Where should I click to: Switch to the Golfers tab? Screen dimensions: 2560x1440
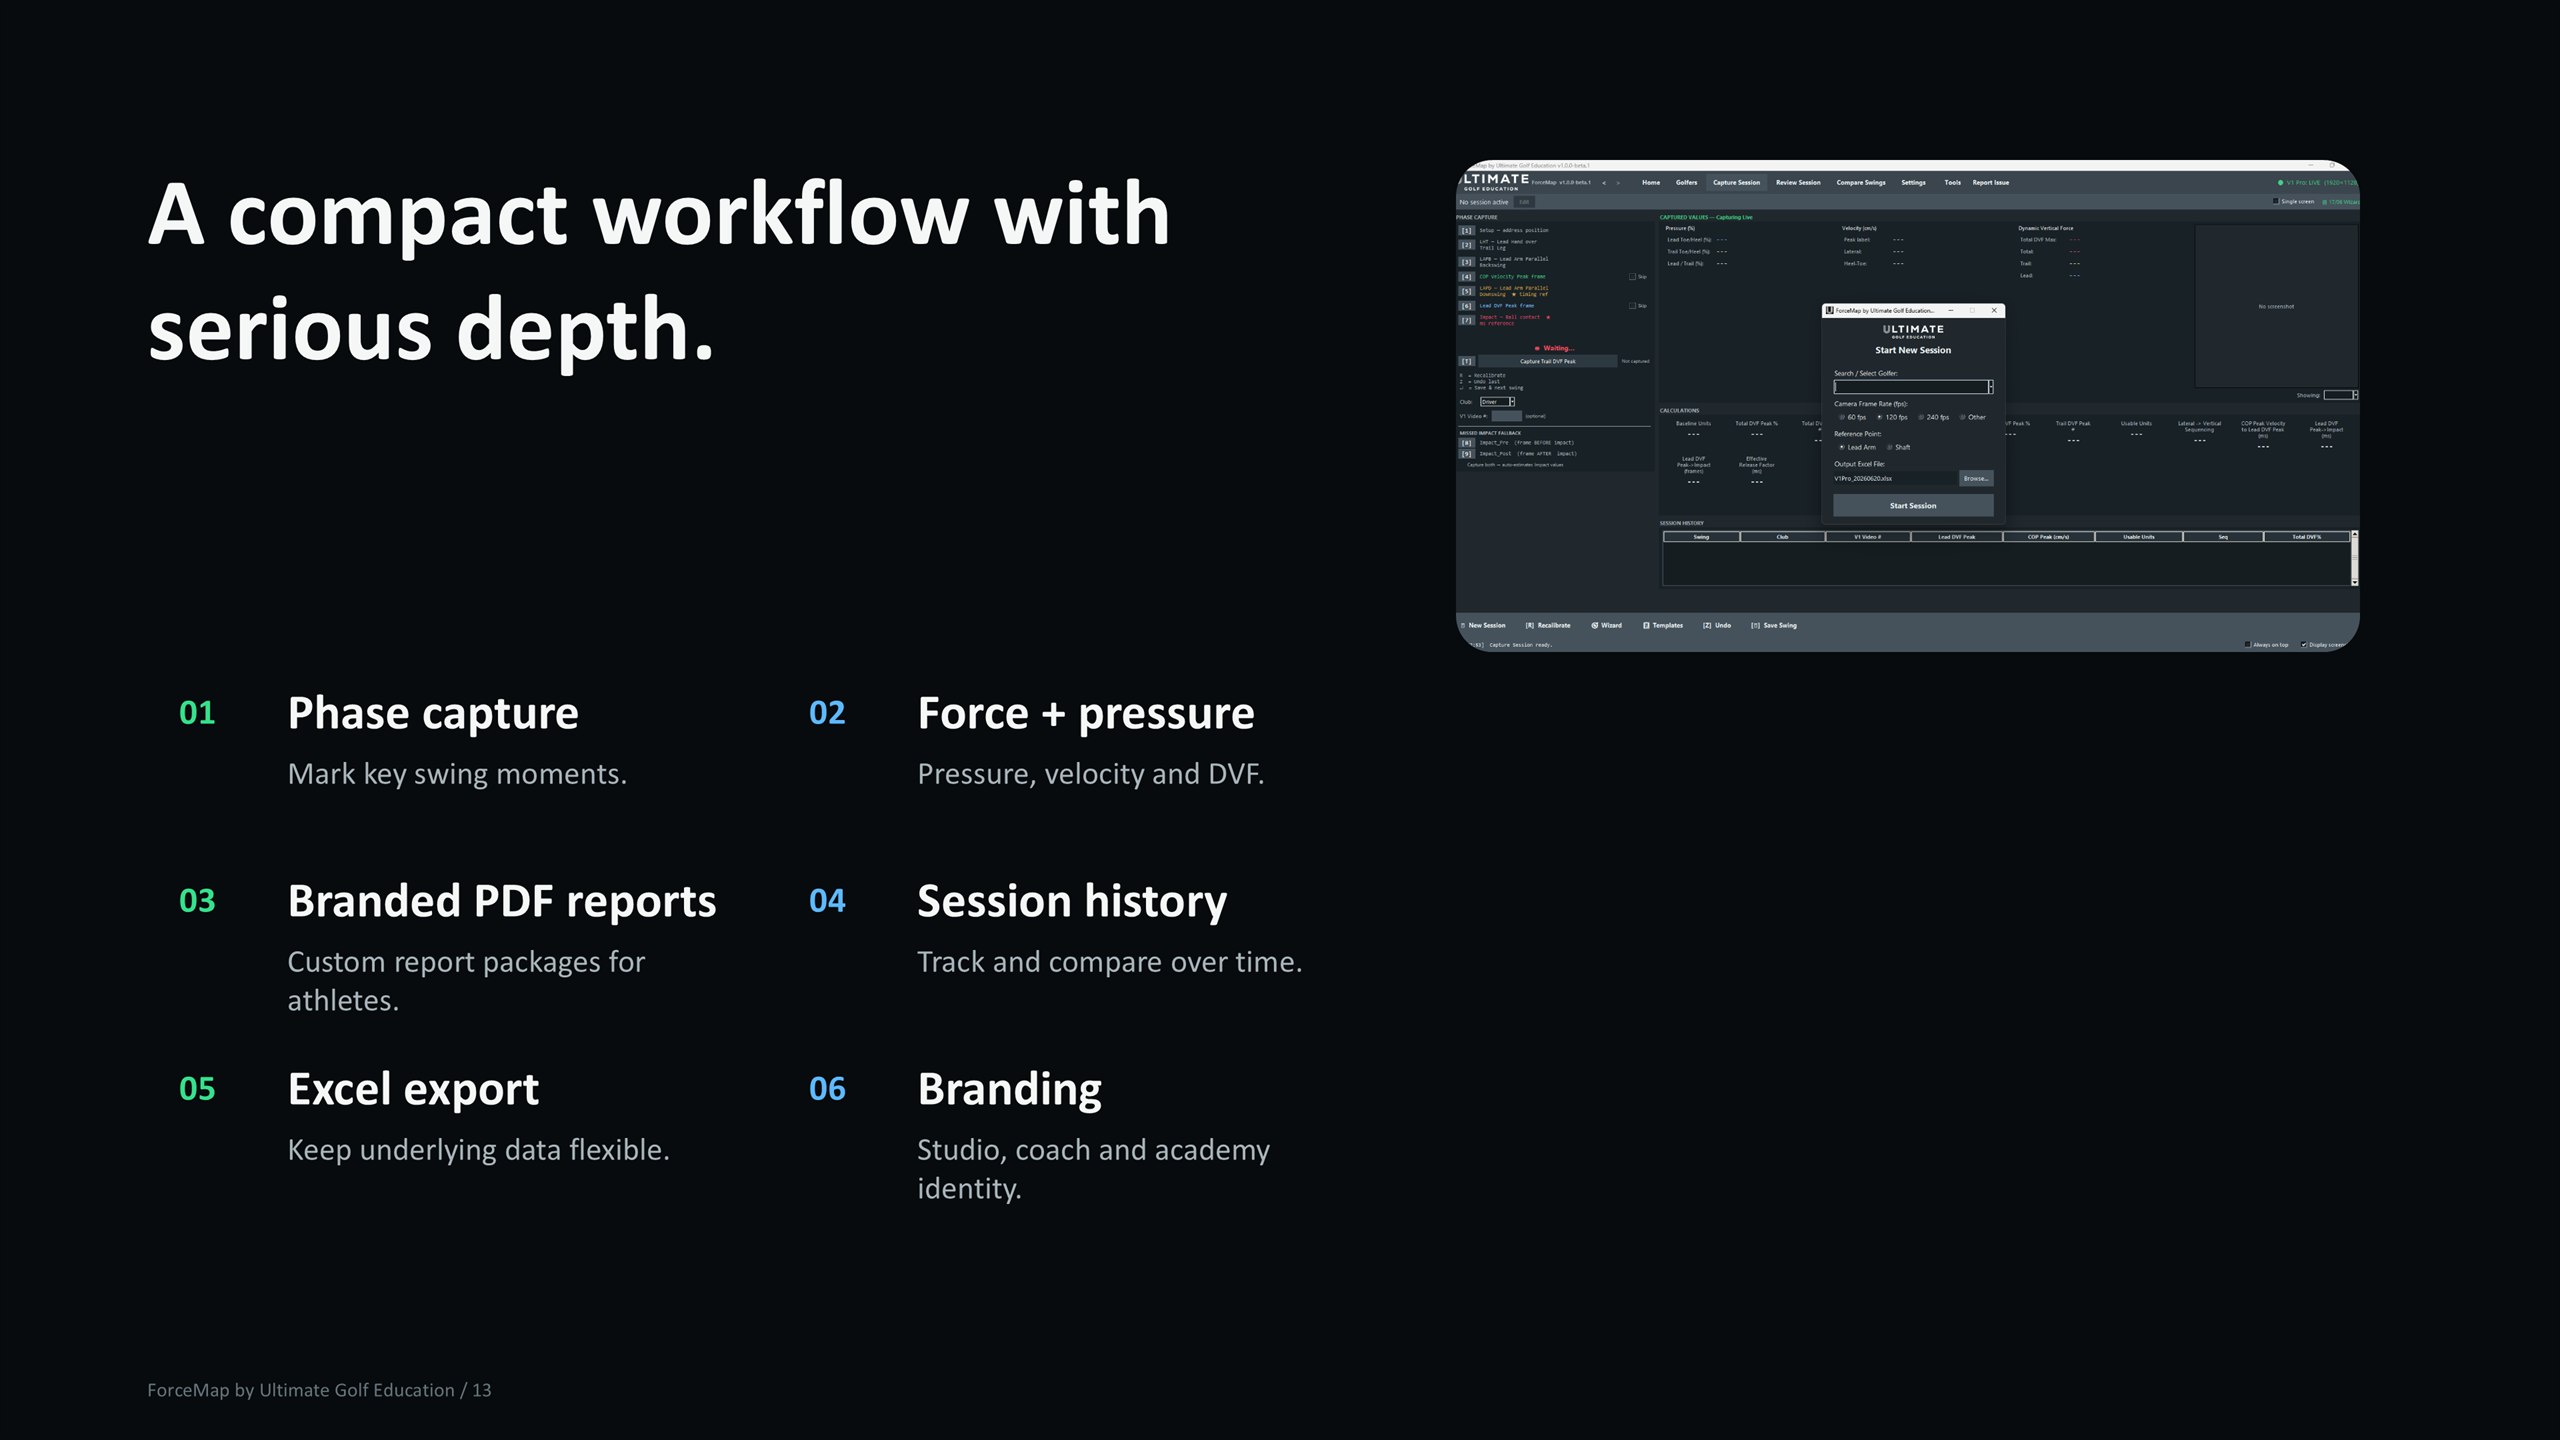tap(1686, 183)
